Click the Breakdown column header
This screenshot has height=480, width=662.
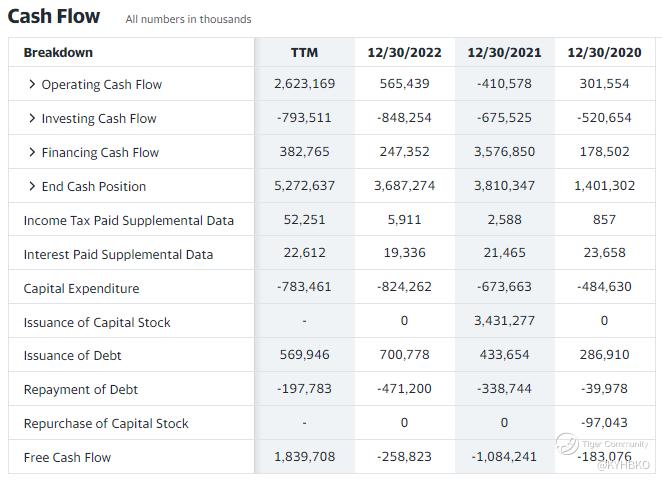click(58, 52)
